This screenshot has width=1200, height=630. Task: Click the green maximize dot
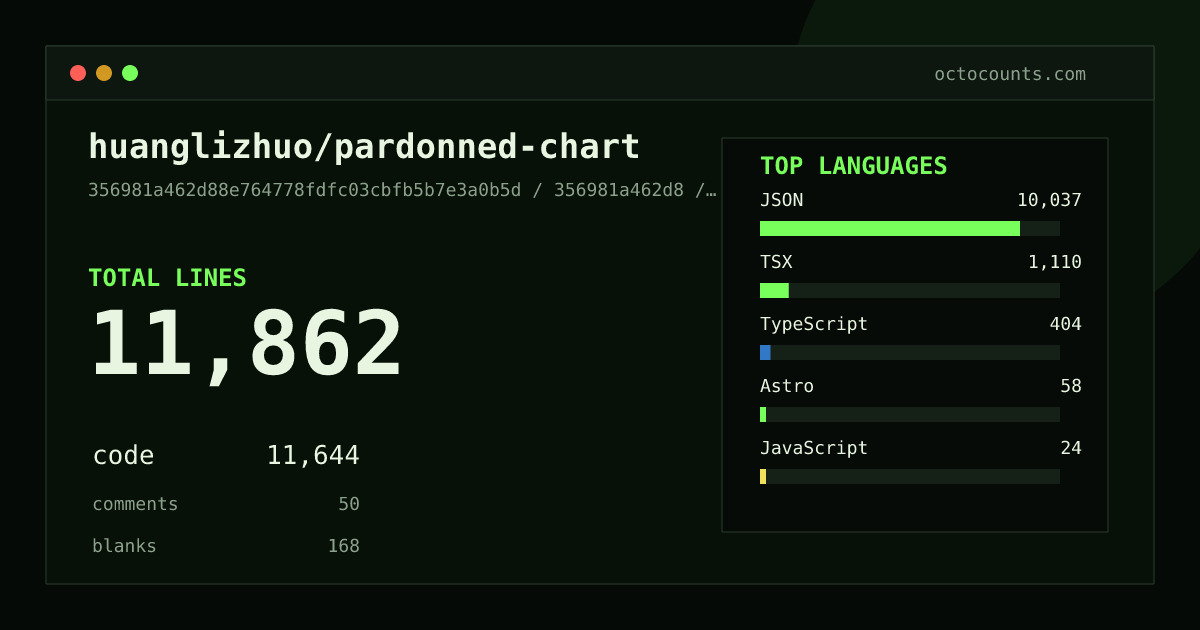(130, 73)
